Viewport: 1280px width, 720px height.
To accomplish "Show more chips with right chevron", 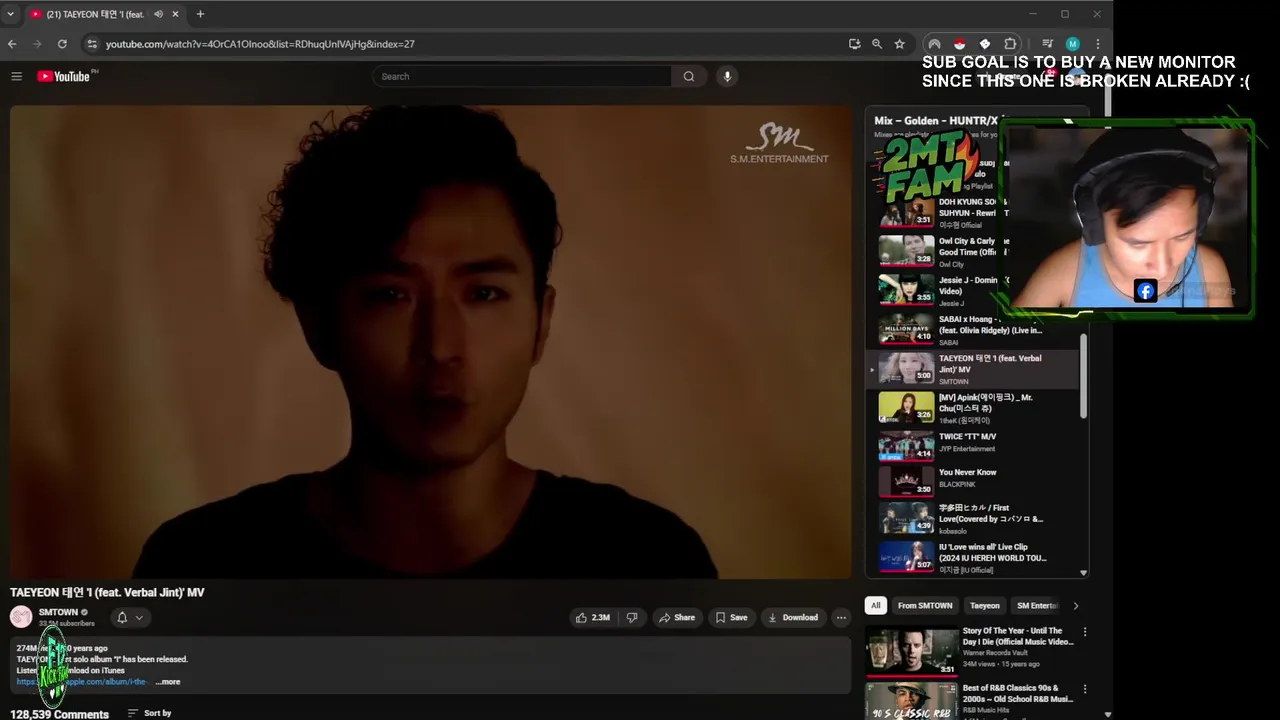I will click(x=1075, y=605).
